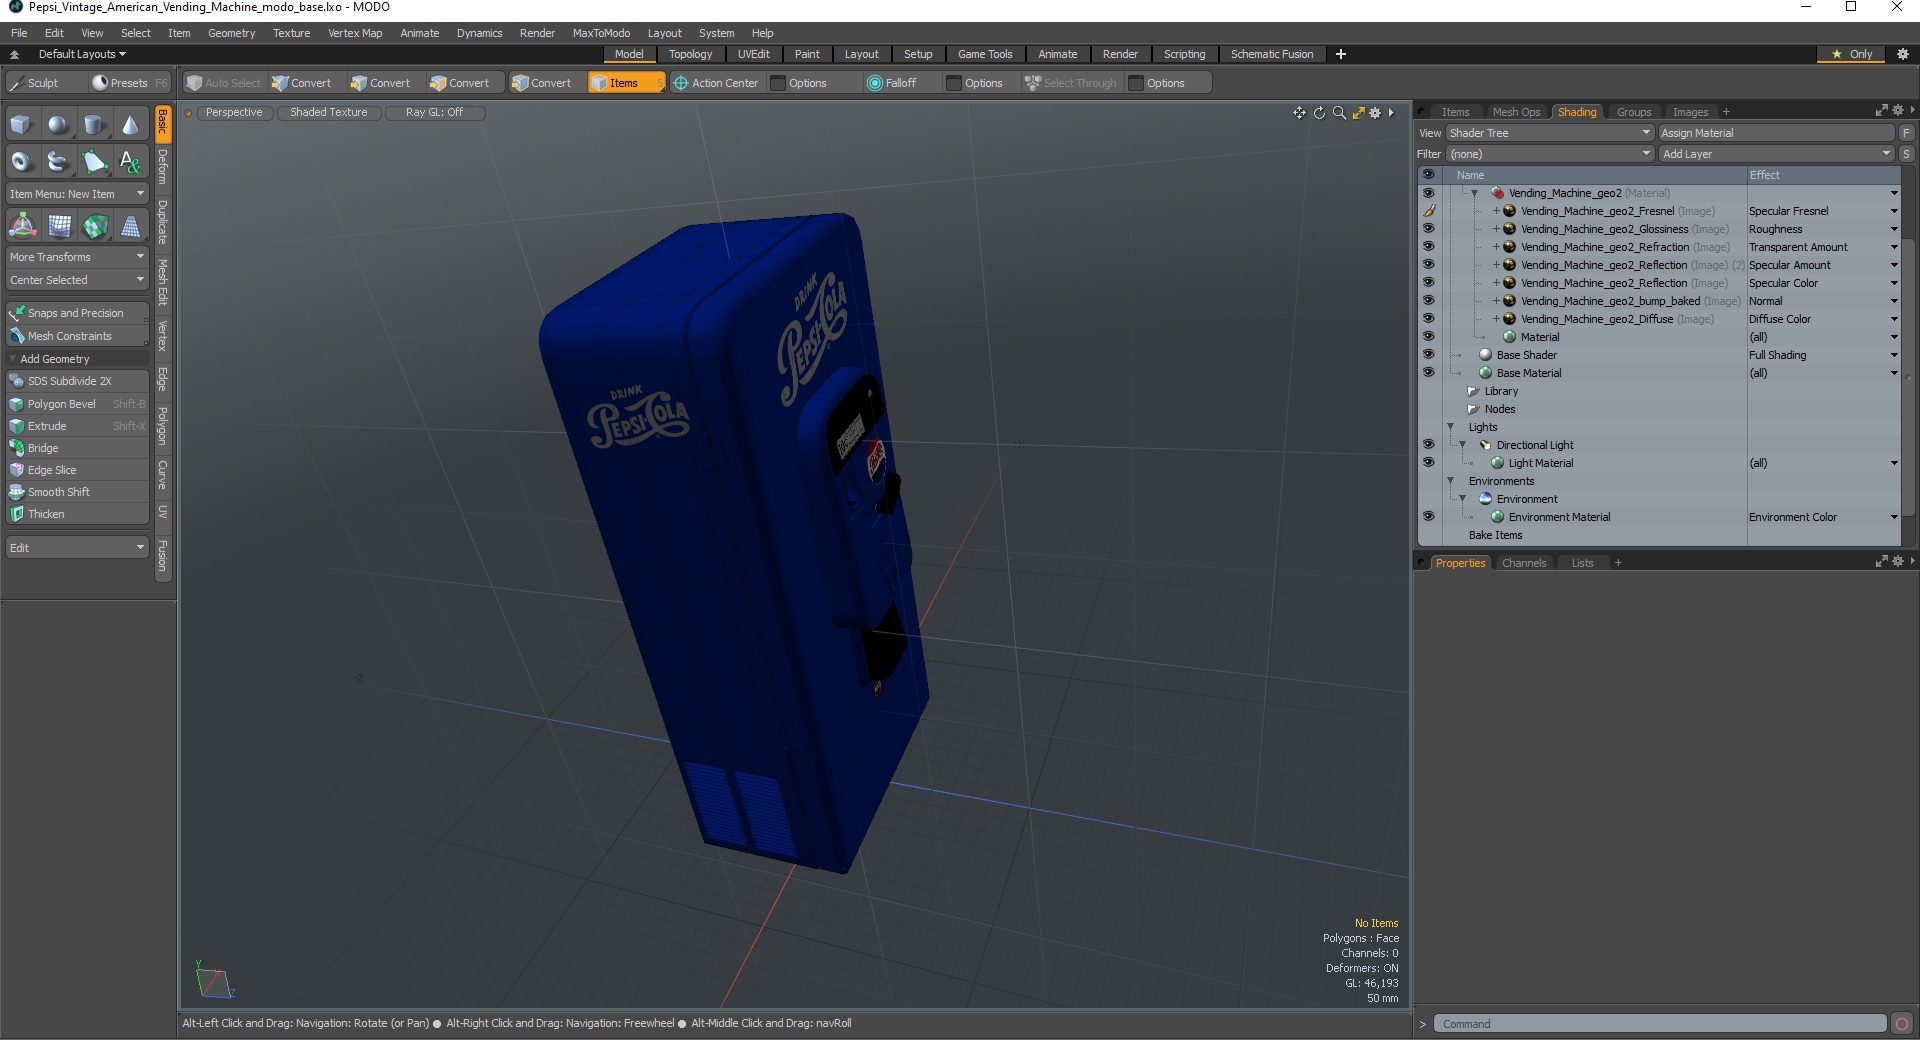Toggle visibility of Vending_Machine_geo2_Diffuse layer

point(1428,319)
